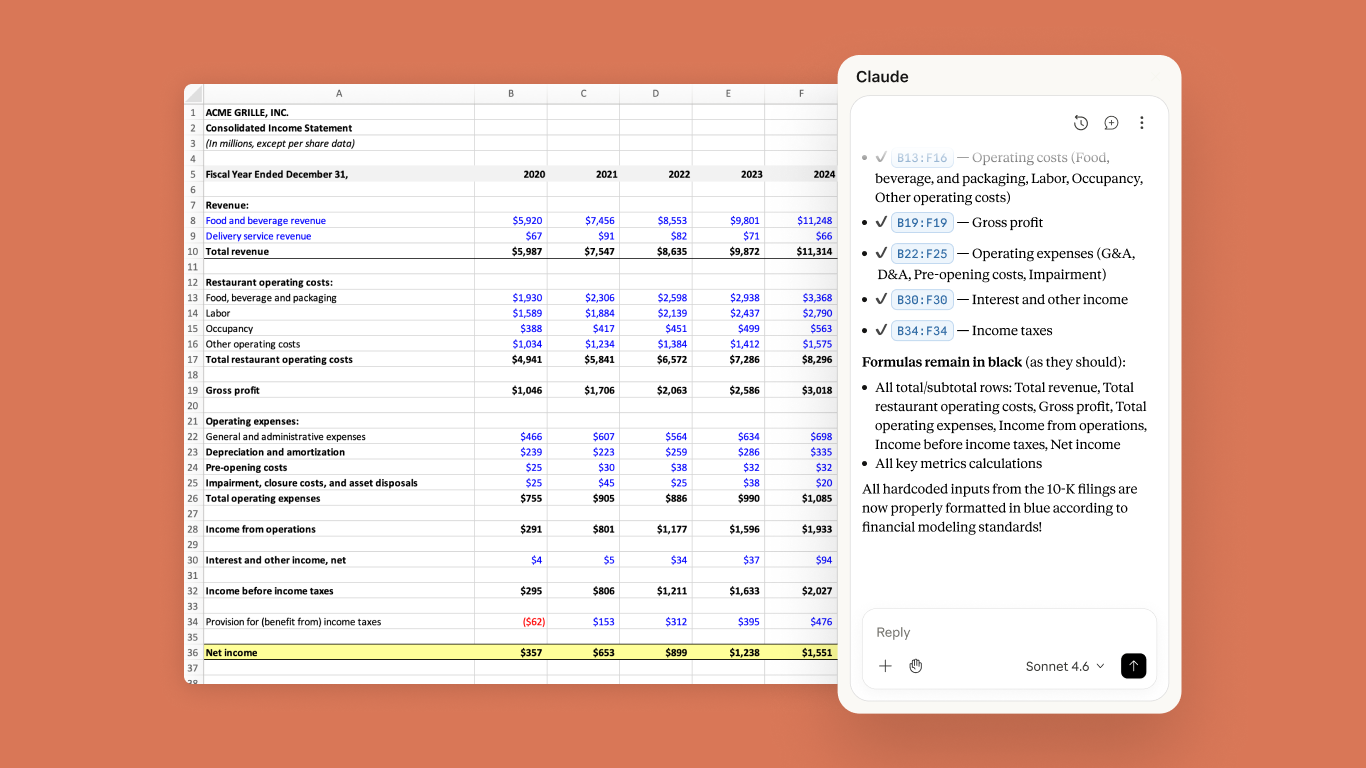The height and width of the screenshot is (768, 1366).
Task: Click the plus attach icon below Reply
Action: [x=885, y=666]
